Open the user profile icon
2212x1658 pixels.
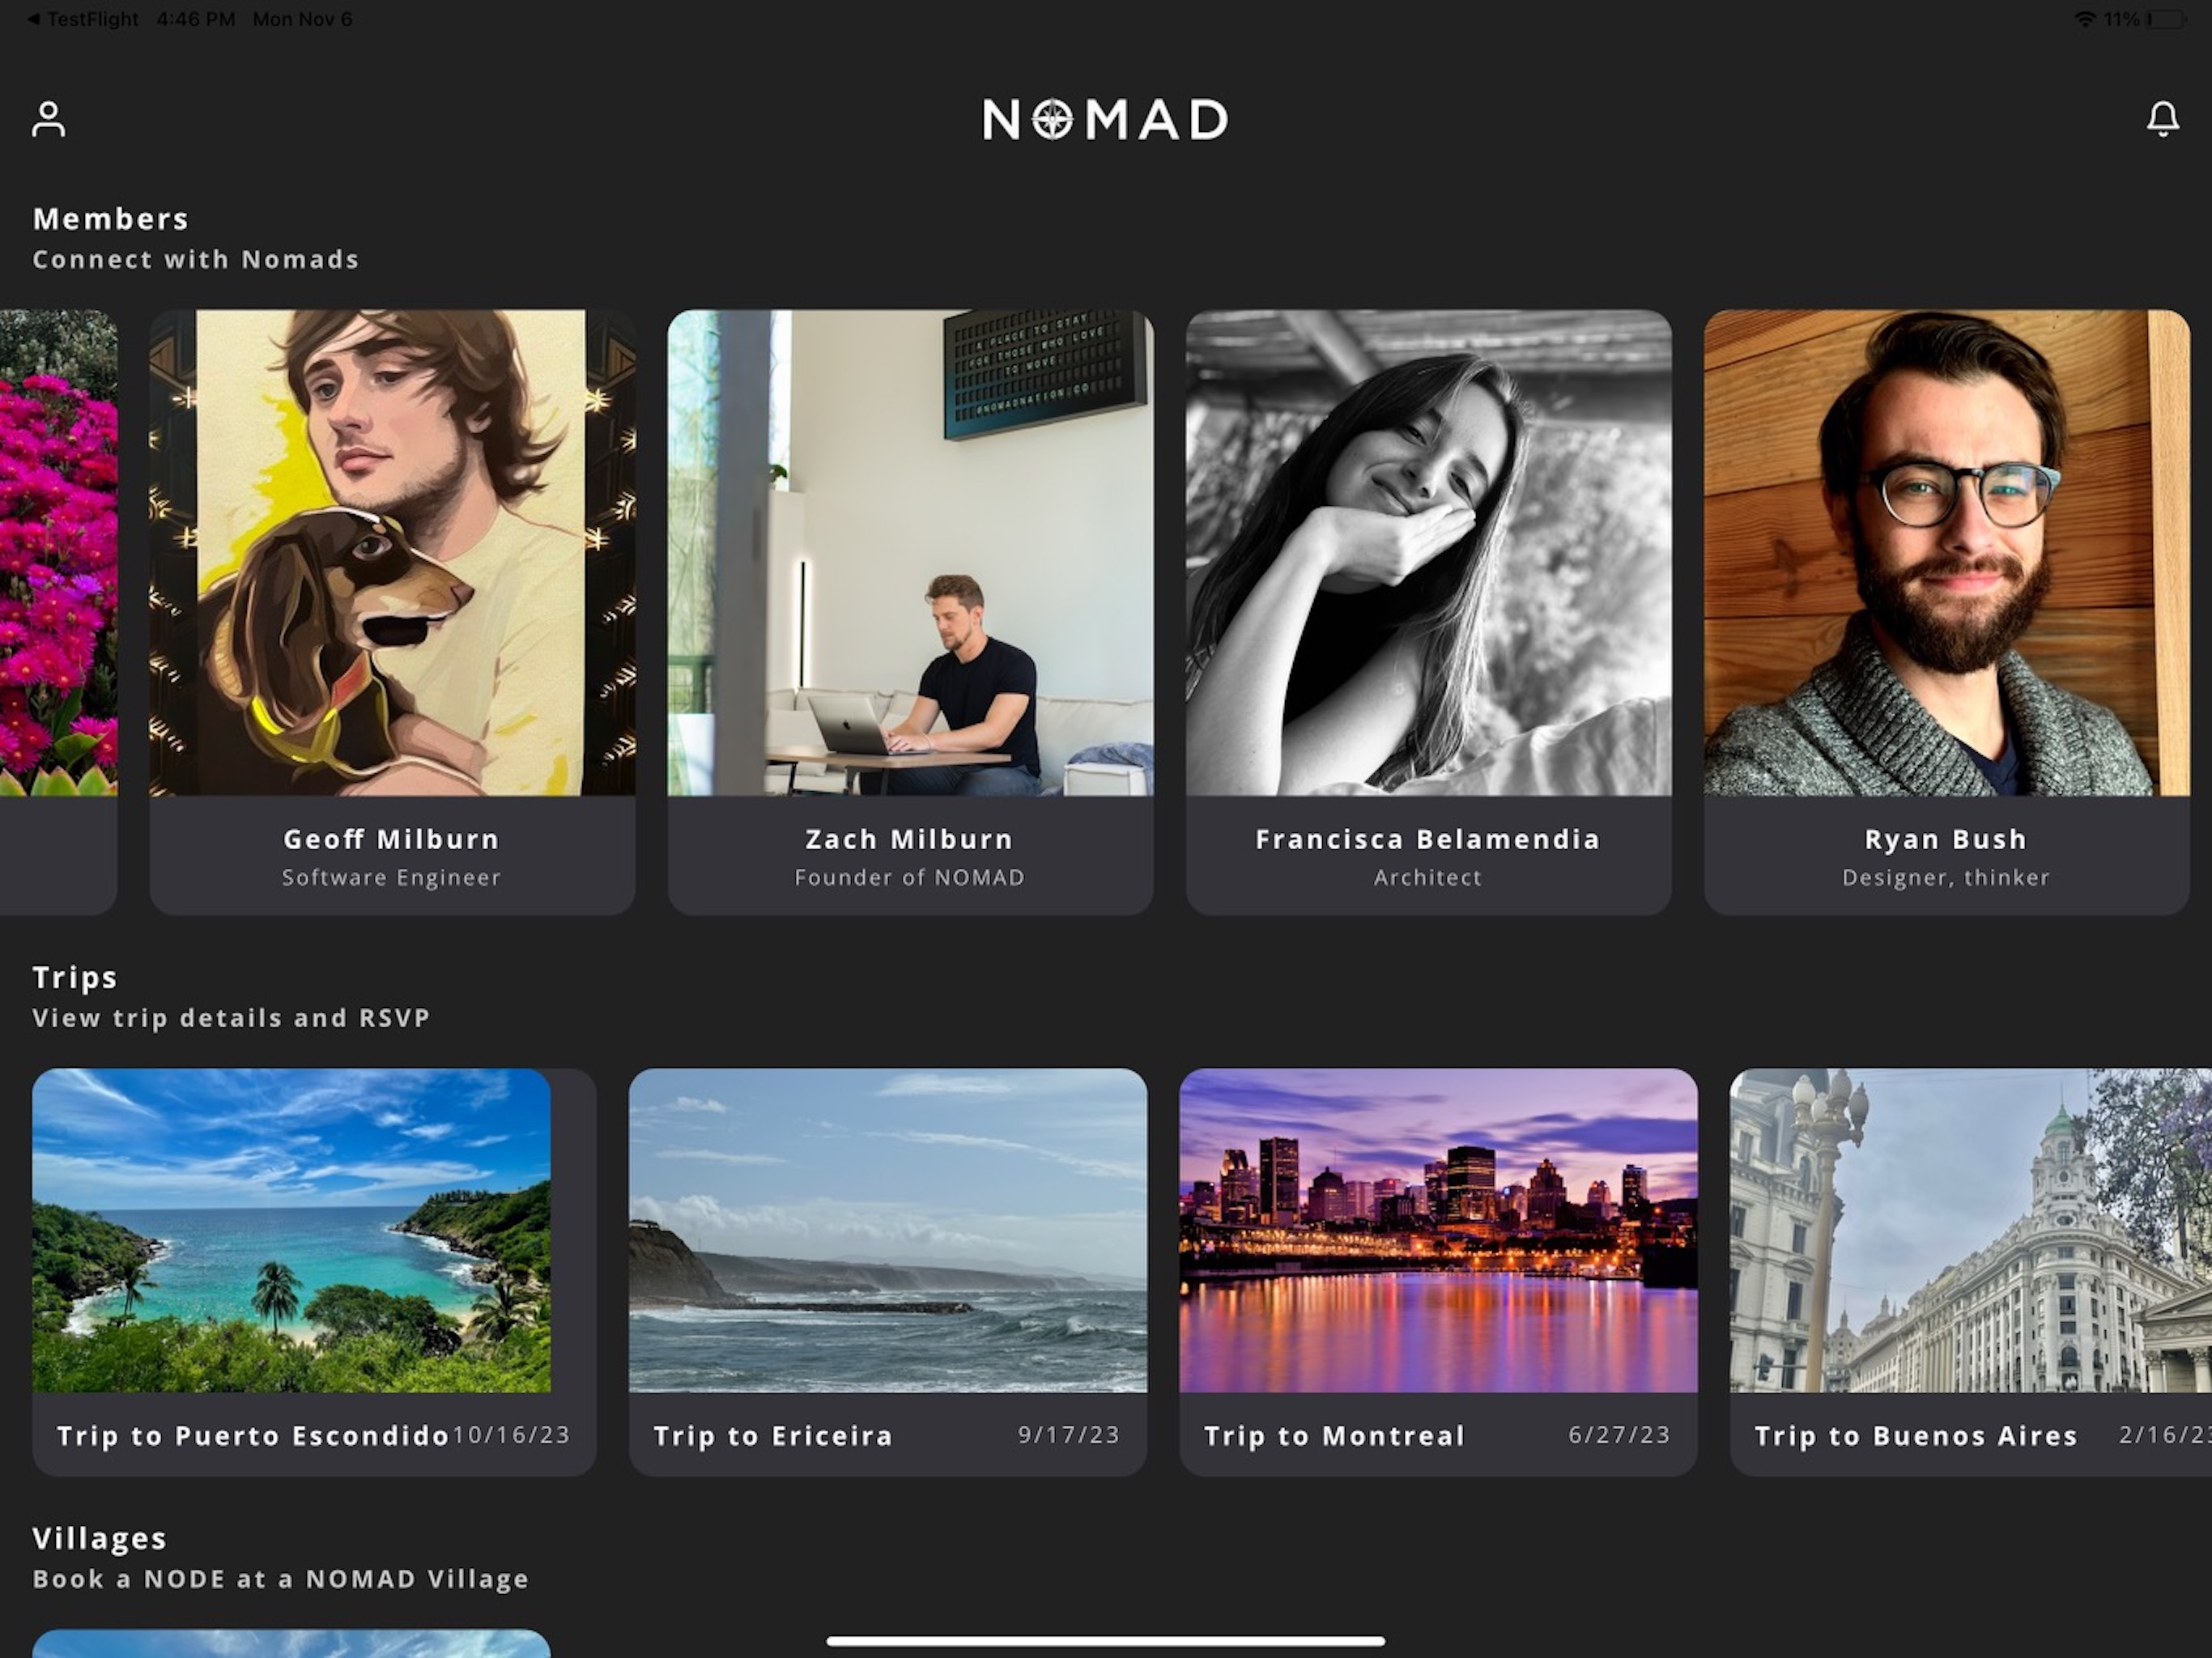(48, 119)
